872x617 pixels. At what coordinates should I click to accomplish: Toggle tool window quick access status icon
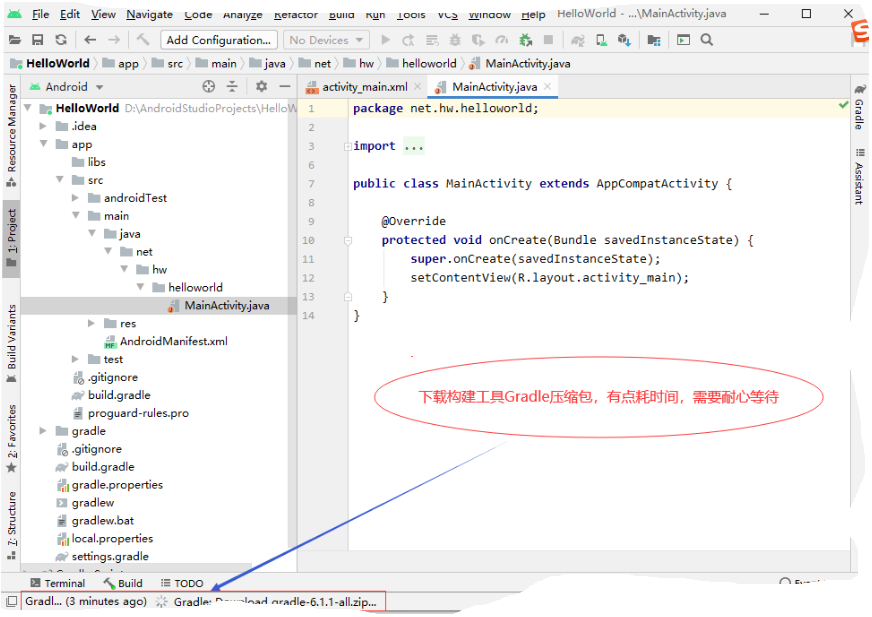click(11, 601)
